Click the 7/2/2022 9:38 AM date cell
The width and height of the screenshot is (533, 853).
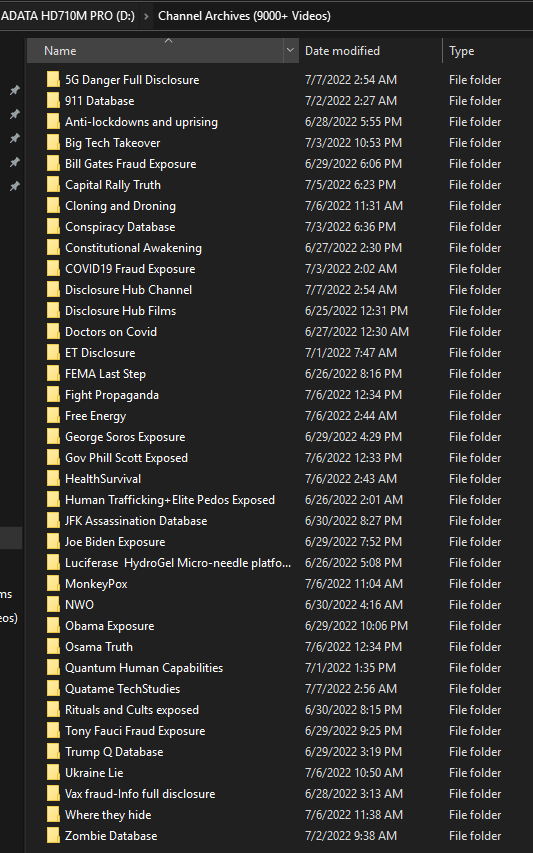pos(351,836)
